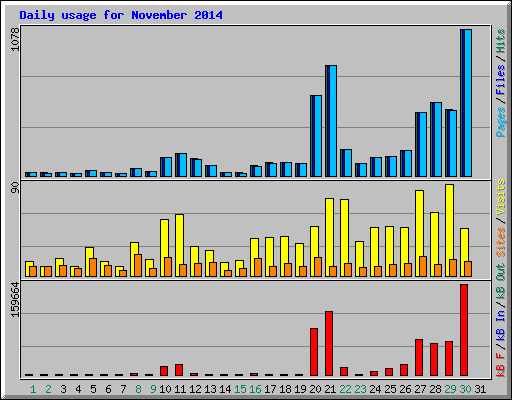Click the blue "kB In" legend text
The image size is (512, 400).
(500, 325)
